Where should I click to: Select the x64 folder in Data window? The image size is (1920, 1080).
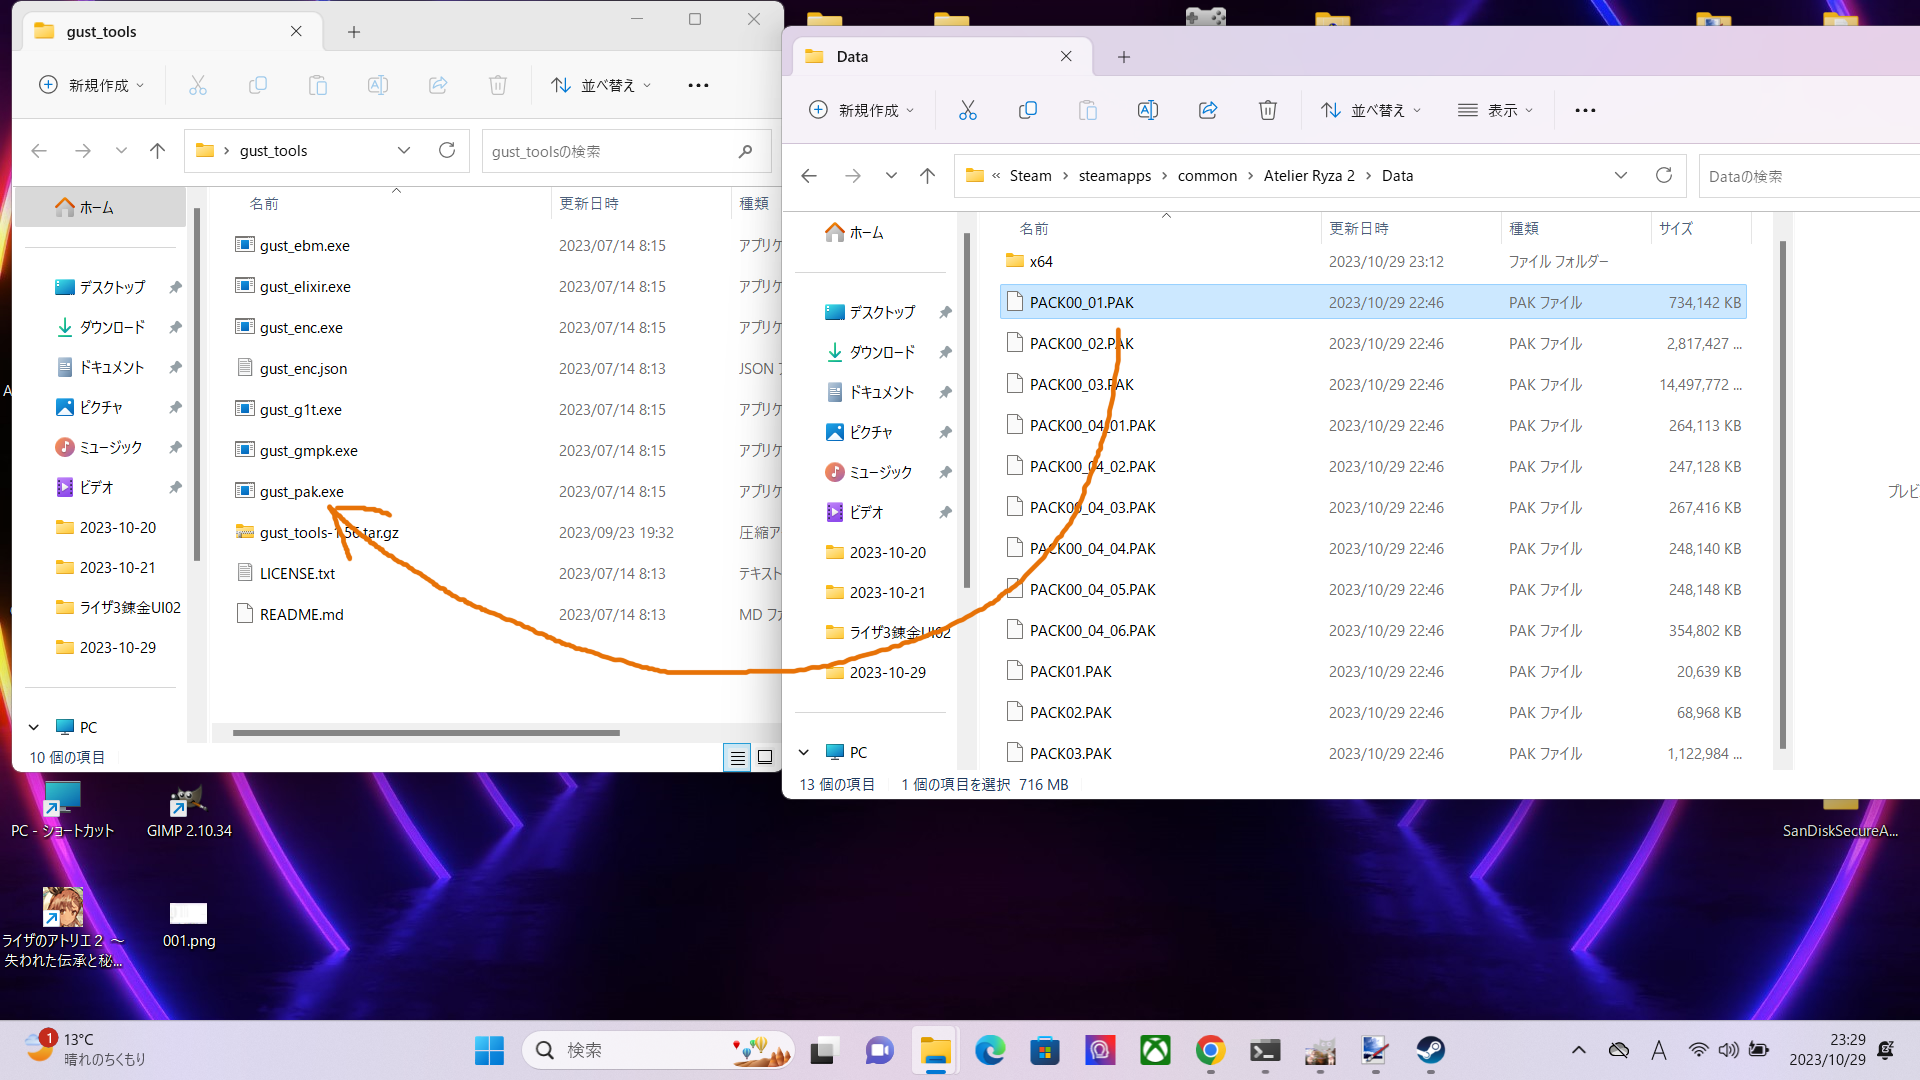click(1040, 261)
